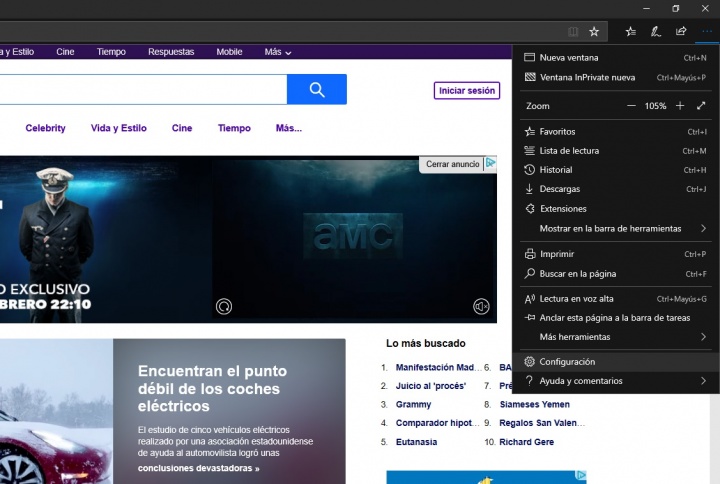The height and width of the screenshot is (484, 720).
Task: Open the Eutanasia trending search
Action: click(416, 442)
